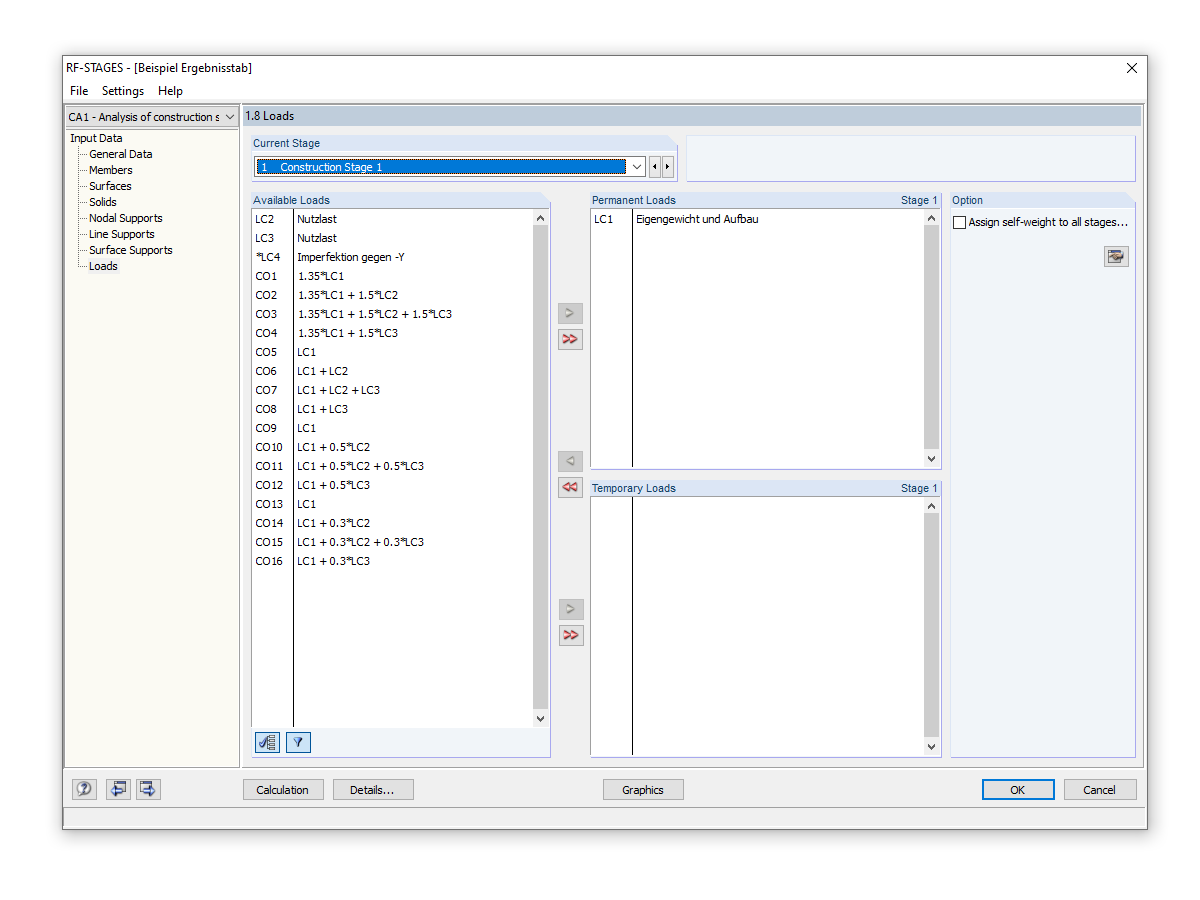The image size is (1200, 900).
Task: Switch to previous construction stage arrow
Action: pos(655,167)
